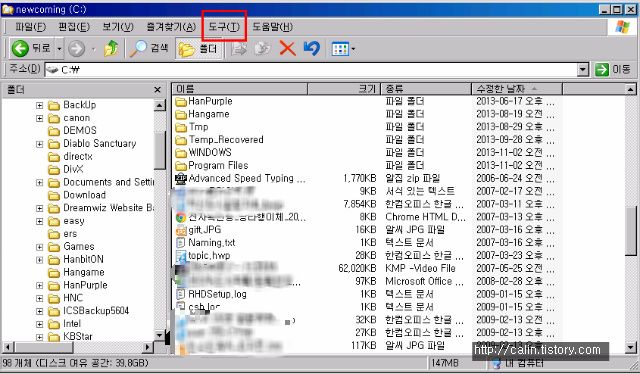640x374 pixels.
Task: Click the BackUp folder icon in tree
Action: pyautogui.click(x=54, y=105)
